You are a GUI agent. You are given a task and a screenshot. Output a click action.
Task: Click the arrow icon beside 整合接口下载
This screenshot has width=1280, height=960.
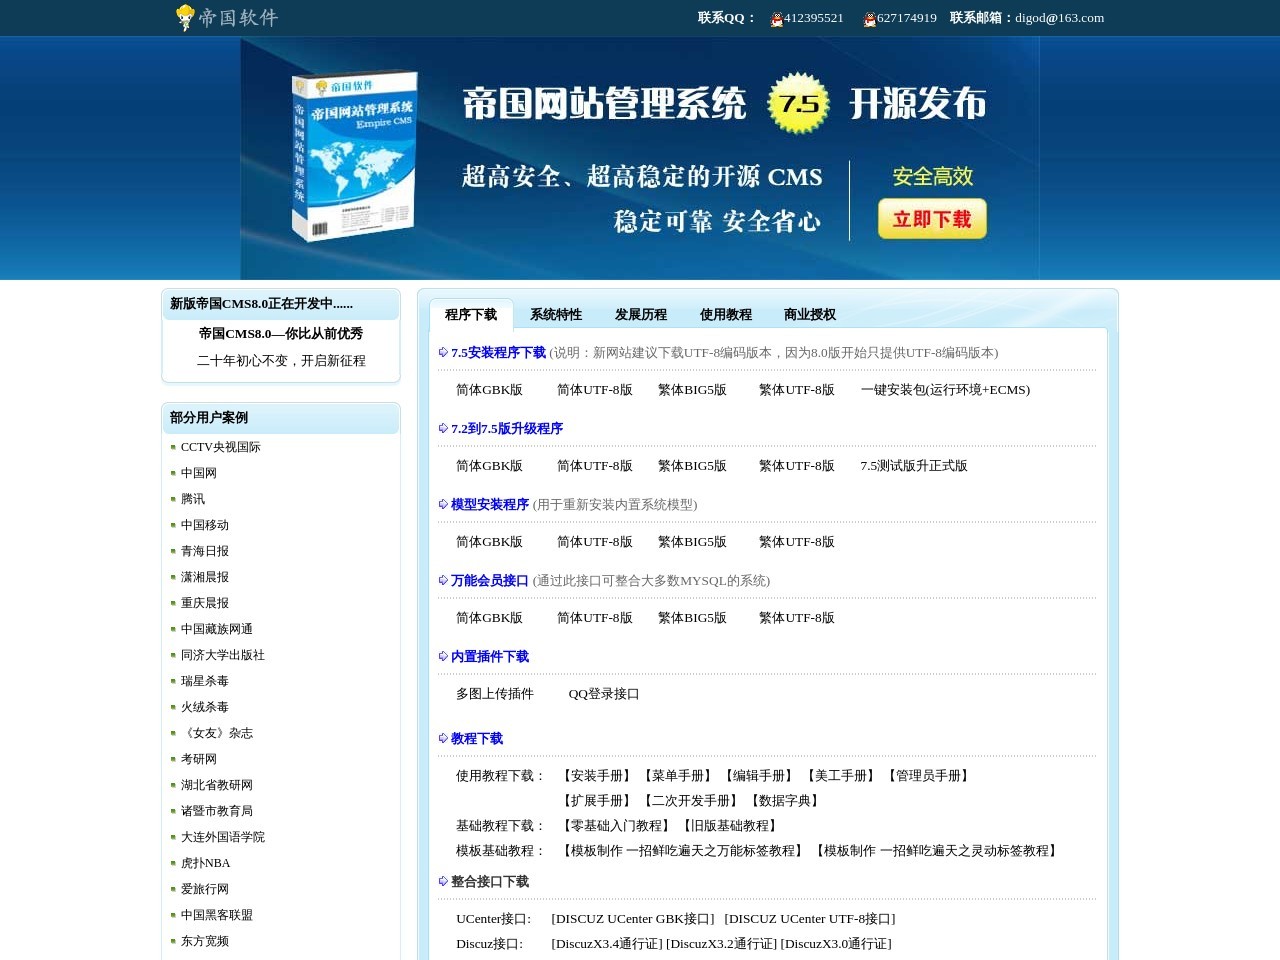[441, 881]
